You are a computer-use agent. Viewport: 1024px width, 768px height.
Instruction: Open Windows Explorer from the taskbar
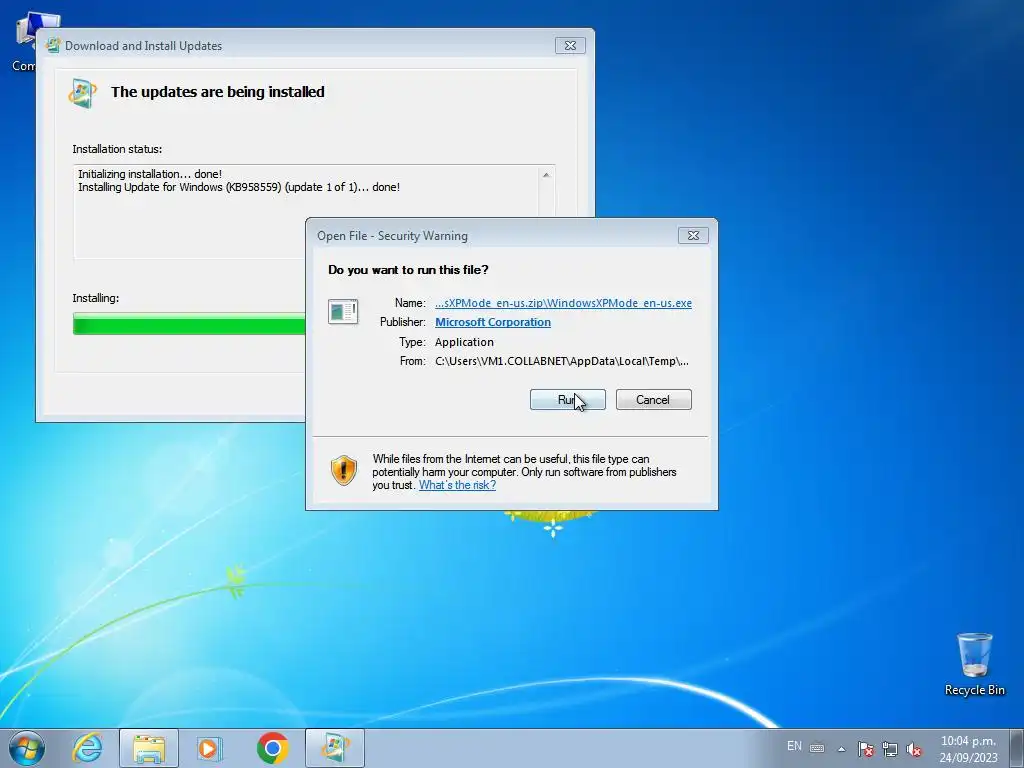[149, 748]
